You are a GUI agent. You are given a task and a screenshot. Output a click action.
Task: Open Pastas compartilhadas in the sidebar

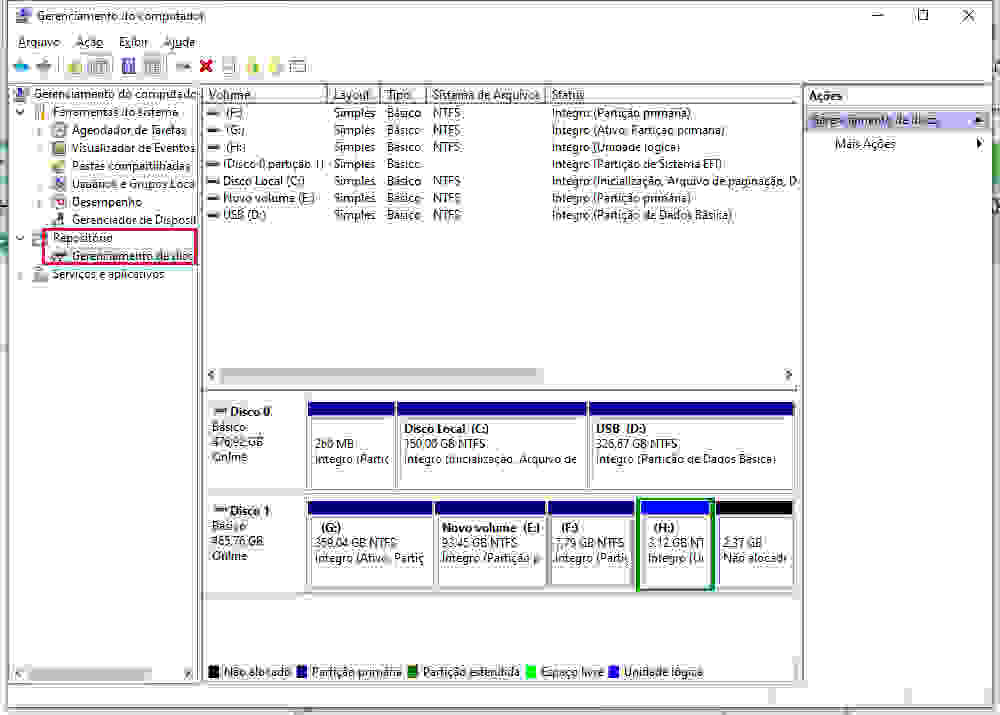[x=130, y=166]
